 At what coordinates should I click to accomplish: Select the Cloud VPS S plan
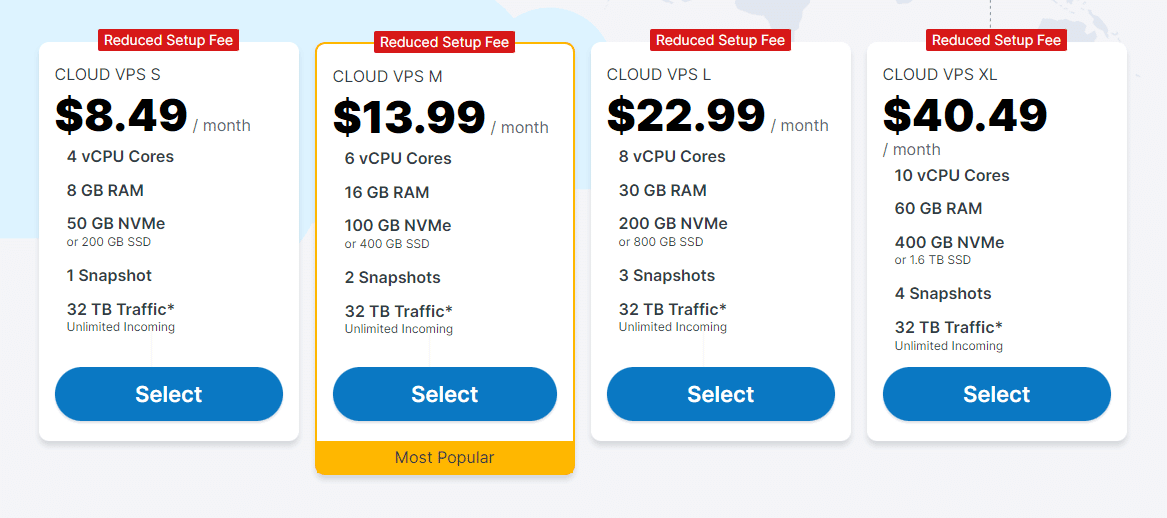pos(169,394)
